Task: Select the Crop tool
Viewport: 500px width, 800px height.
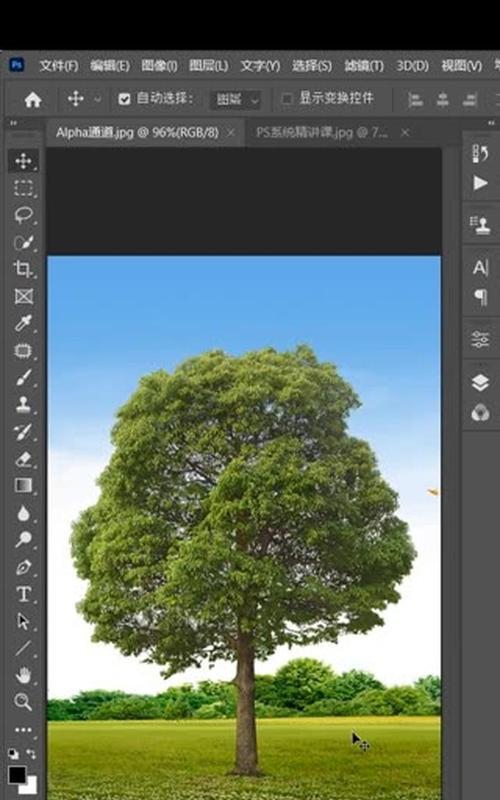Action: pyautogui.click(x=23, y=269)
